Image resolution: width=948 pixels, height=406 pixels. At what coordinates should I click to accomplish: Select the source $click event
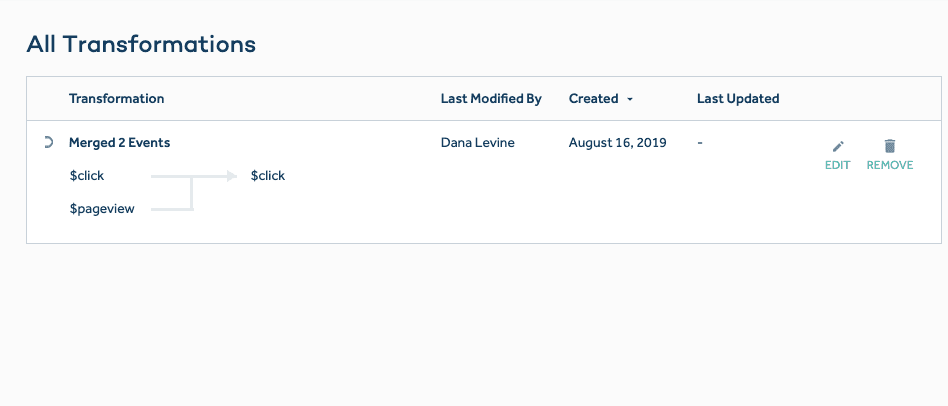[x=86, y=176]
